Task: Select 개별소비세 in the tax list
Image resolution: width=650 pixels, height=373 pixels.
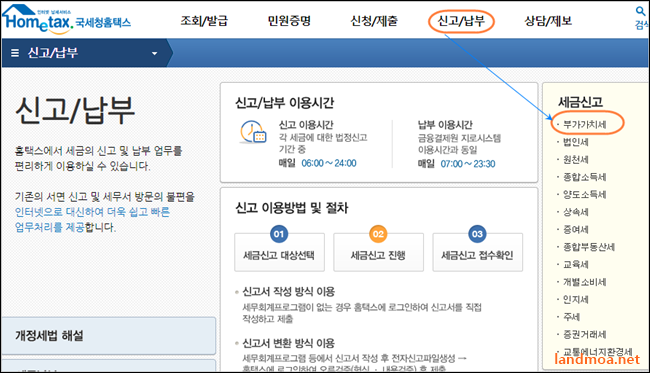Action: click(x=585, y=282)
